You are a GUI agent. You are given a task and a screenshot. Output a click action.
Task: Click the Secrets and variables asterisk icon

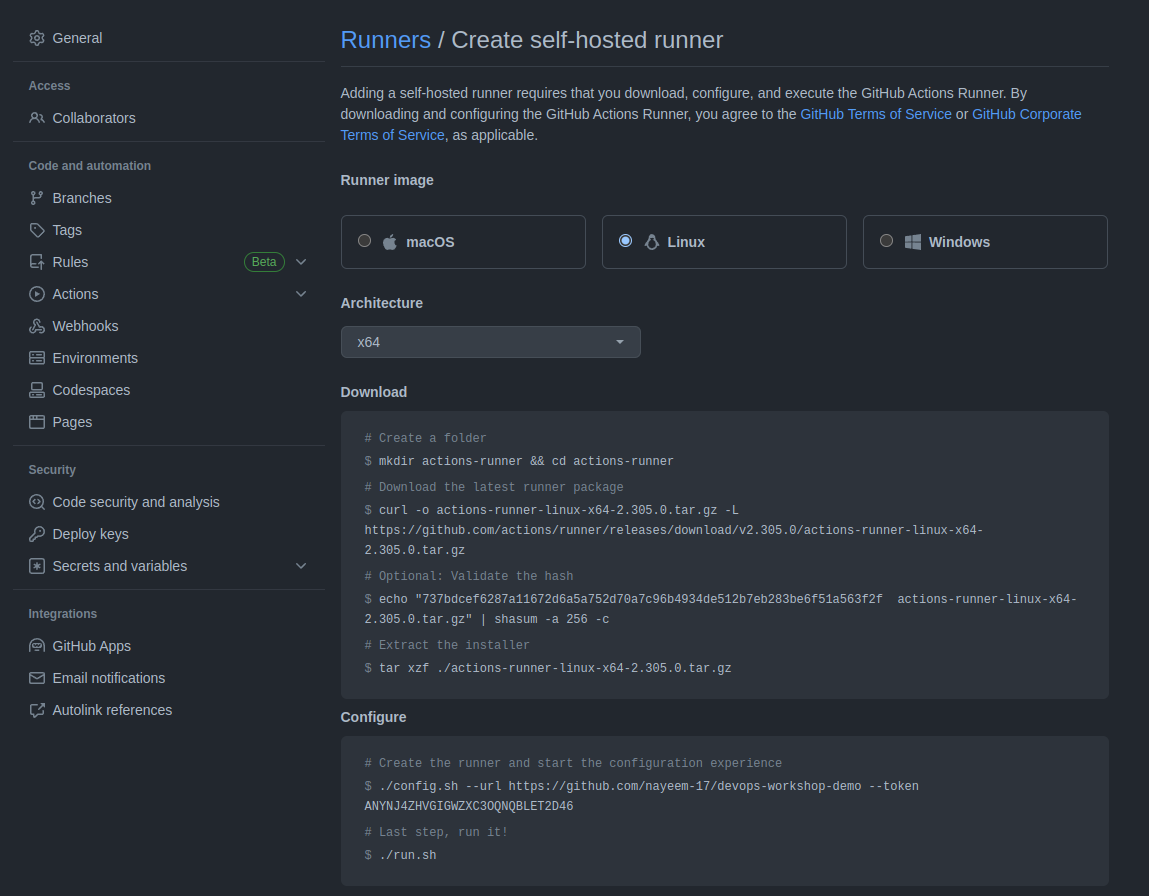click(37, 566)
